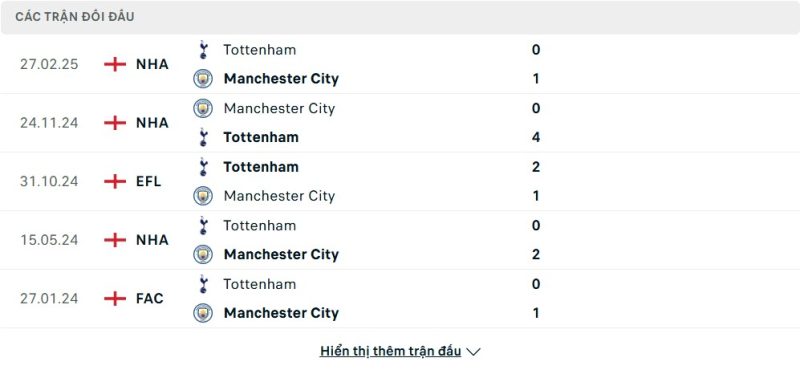
Task: Click Tottenham crest in 24.11.24 match
Action: [x=203, y=137]
